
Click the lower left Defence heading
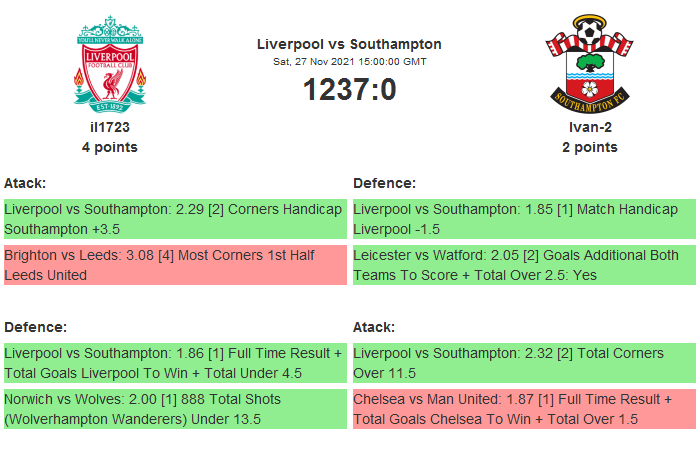click(x=35, y=327)
